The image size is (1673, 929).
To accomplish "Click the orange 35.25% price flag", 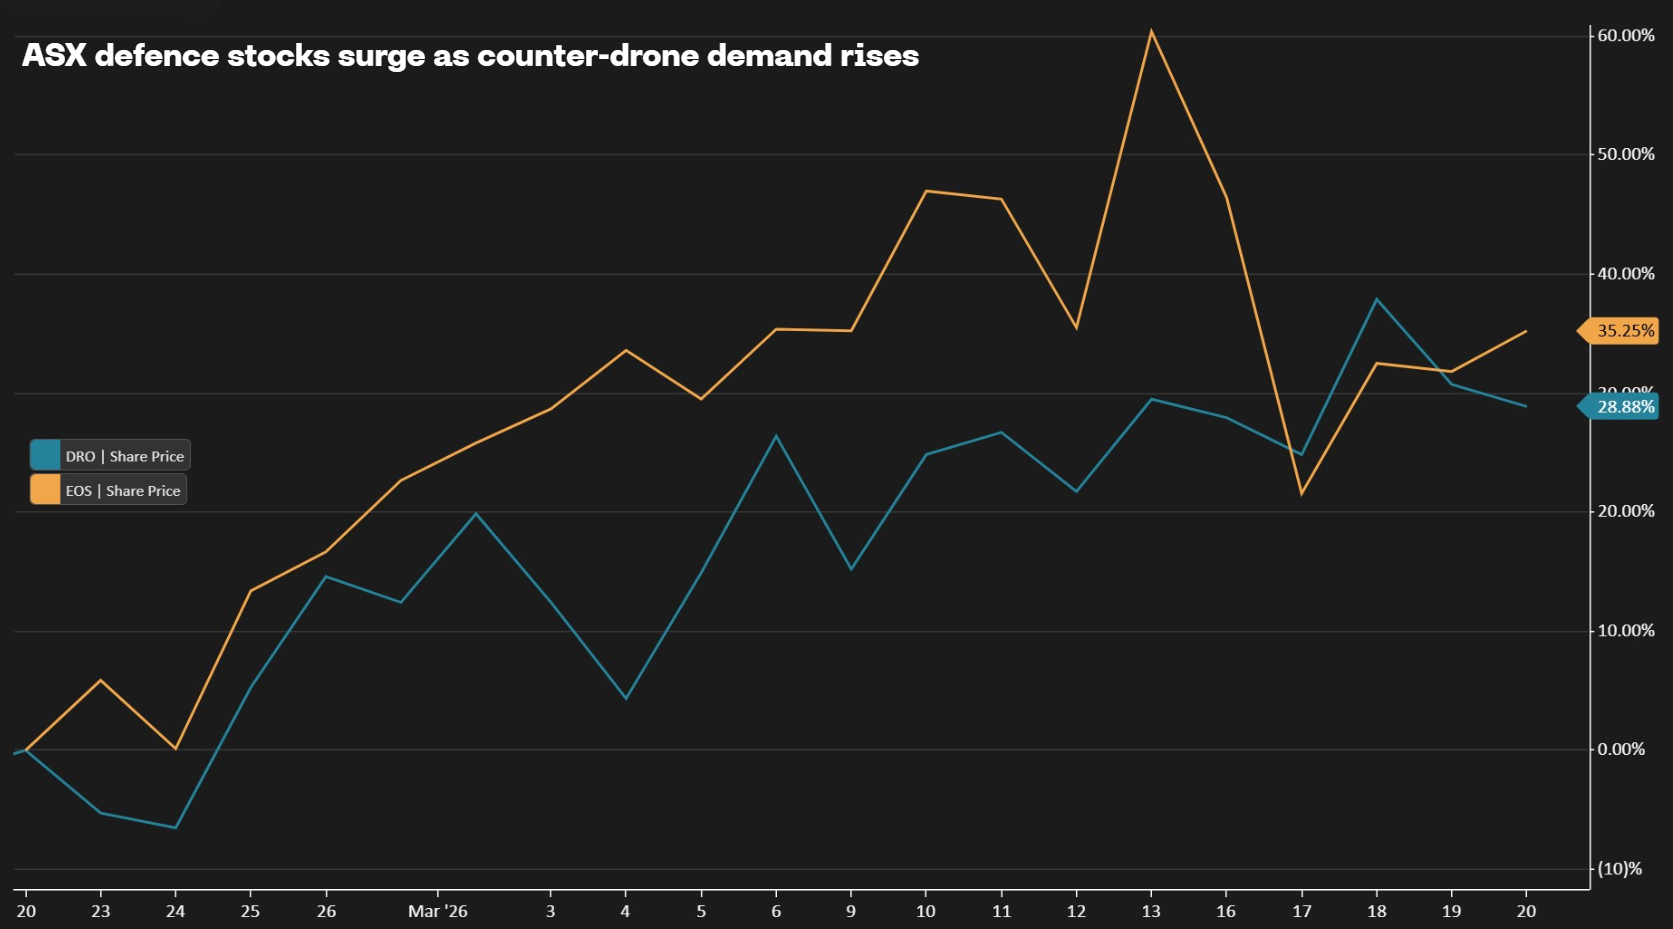I will [x=1616, y=330].
